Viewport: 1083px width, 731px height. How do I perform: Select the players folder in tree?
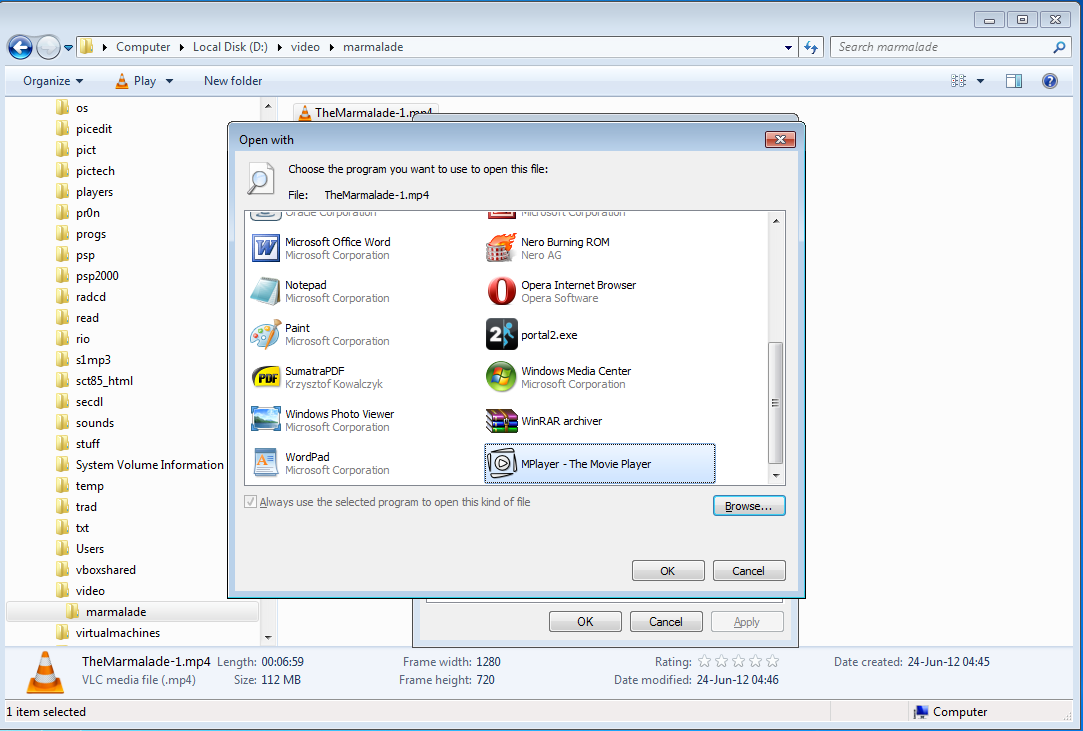95,191
